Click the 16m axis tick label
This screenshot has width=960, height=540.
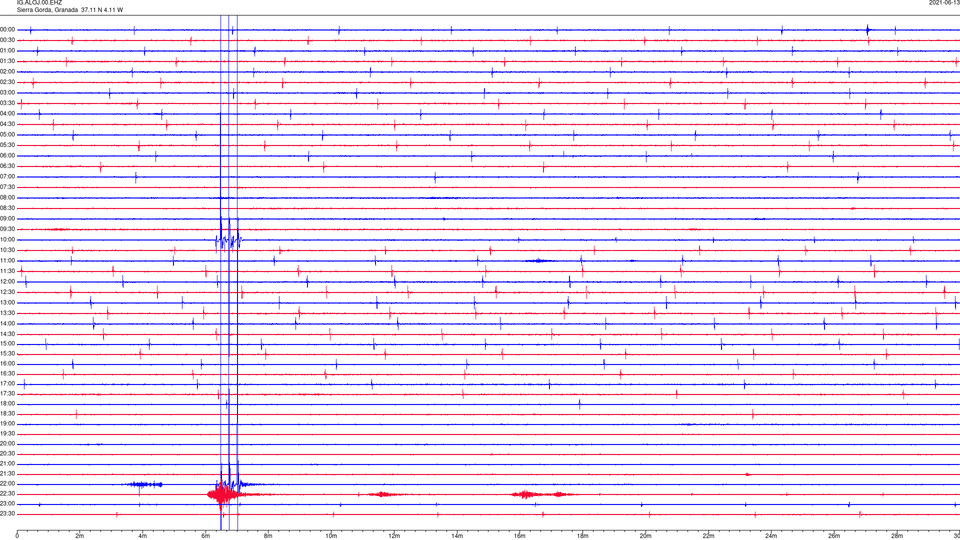520,536
